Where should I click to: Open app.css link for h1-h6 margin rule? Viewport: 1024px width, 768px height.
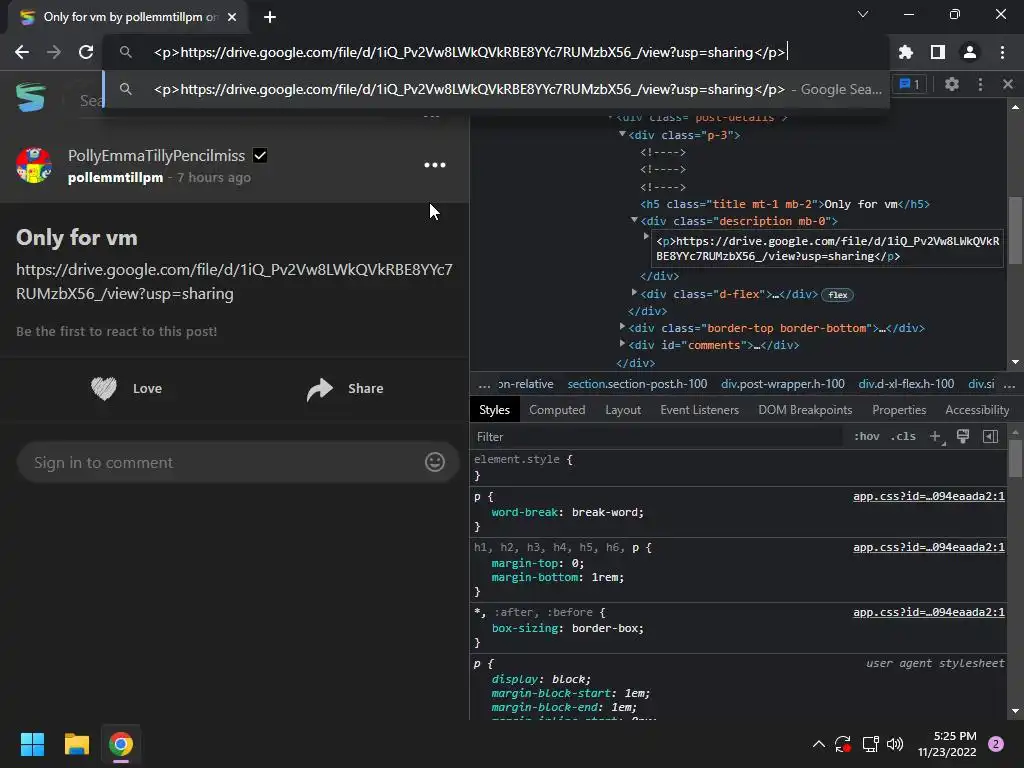pyautogui.click(x=929, y=547)
